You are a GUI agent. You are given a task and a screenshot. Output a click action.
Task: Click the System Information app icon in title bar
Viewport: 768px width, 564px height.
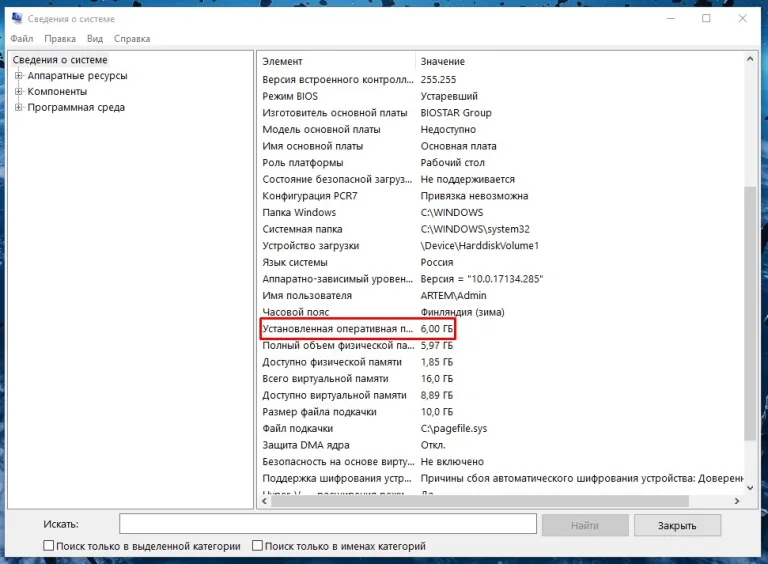point(17,18)
